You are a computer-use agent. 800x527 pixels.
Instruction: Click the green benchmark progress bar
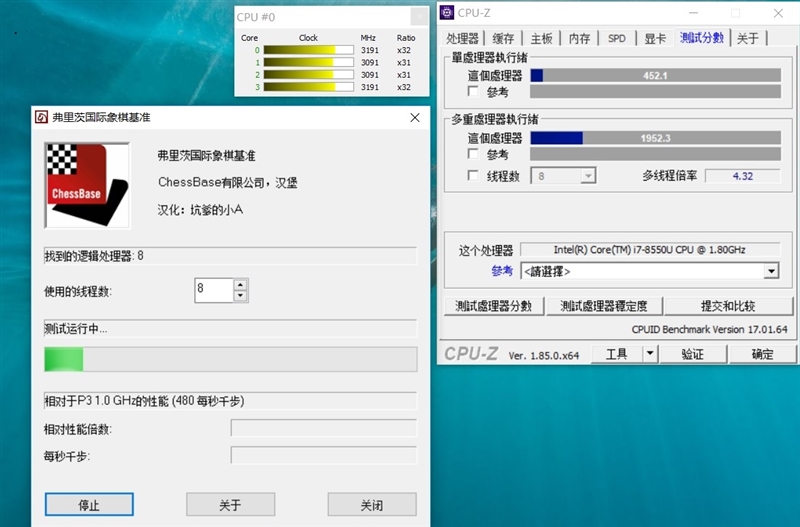tap(231, 359)
